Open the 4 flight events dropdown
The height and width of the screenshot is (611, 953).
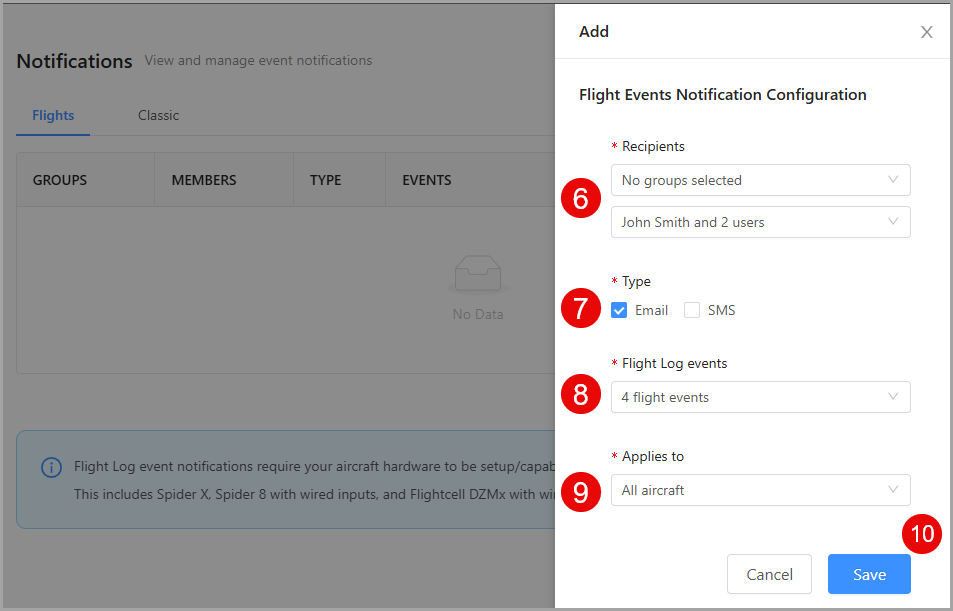click(x=760, y=397)
